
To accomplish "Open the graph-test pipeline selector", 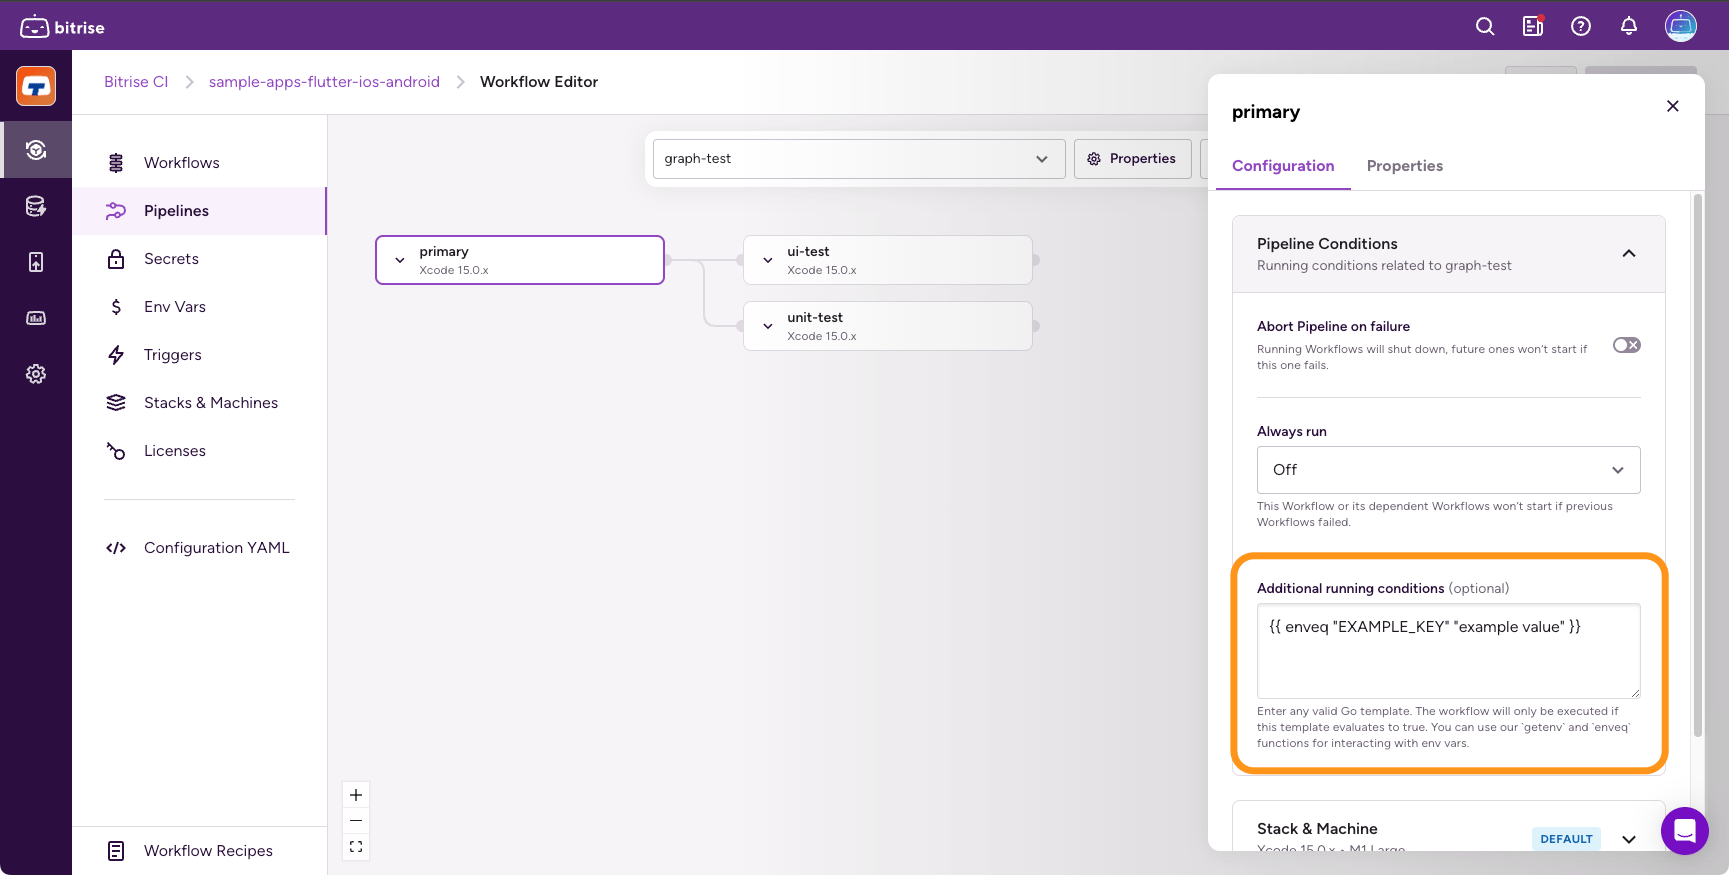I will (x=858, y=159).
